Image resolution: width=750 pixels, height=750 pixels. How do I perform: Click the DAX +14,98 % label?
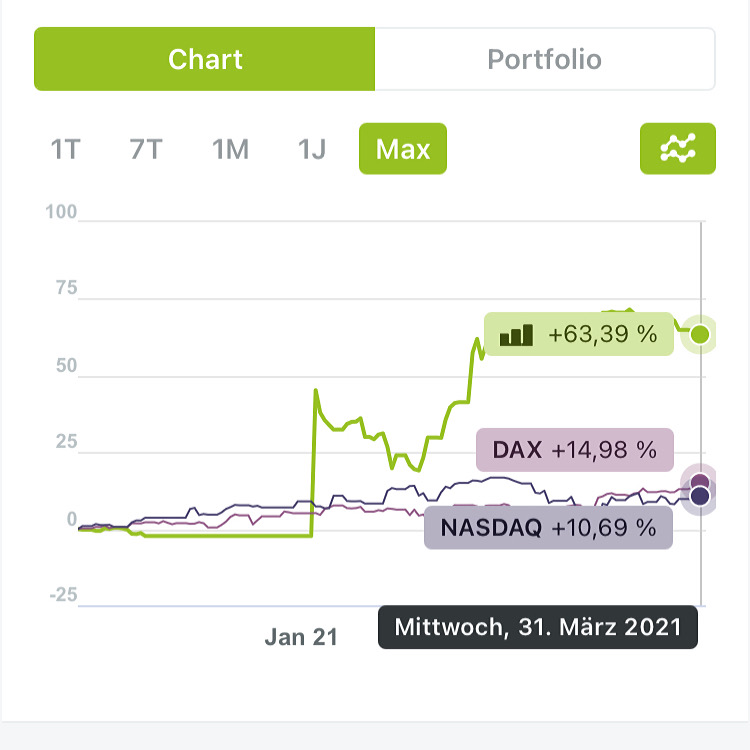coord(573,450)
